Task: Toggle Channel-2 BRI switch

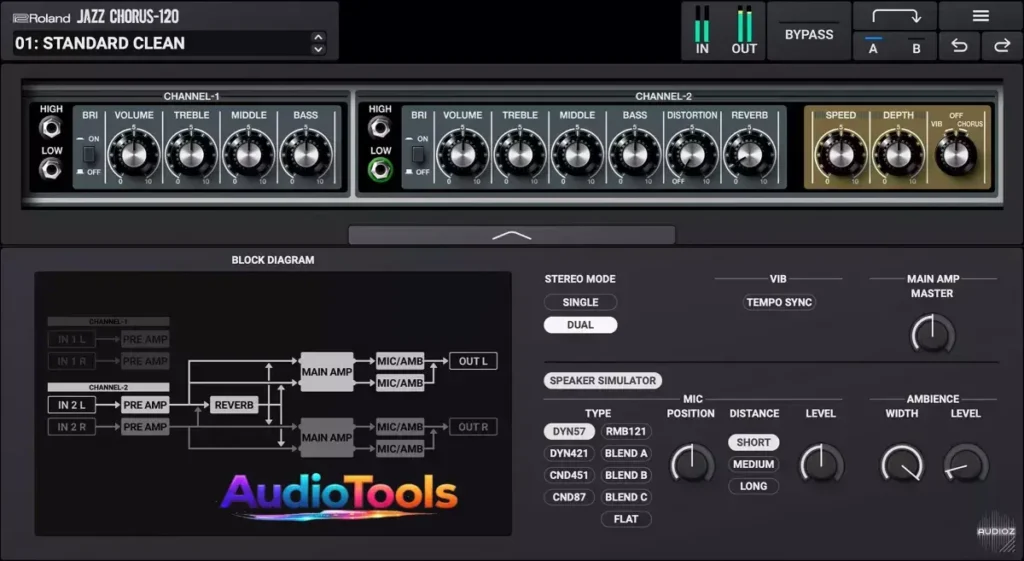Action: (418, 155)
